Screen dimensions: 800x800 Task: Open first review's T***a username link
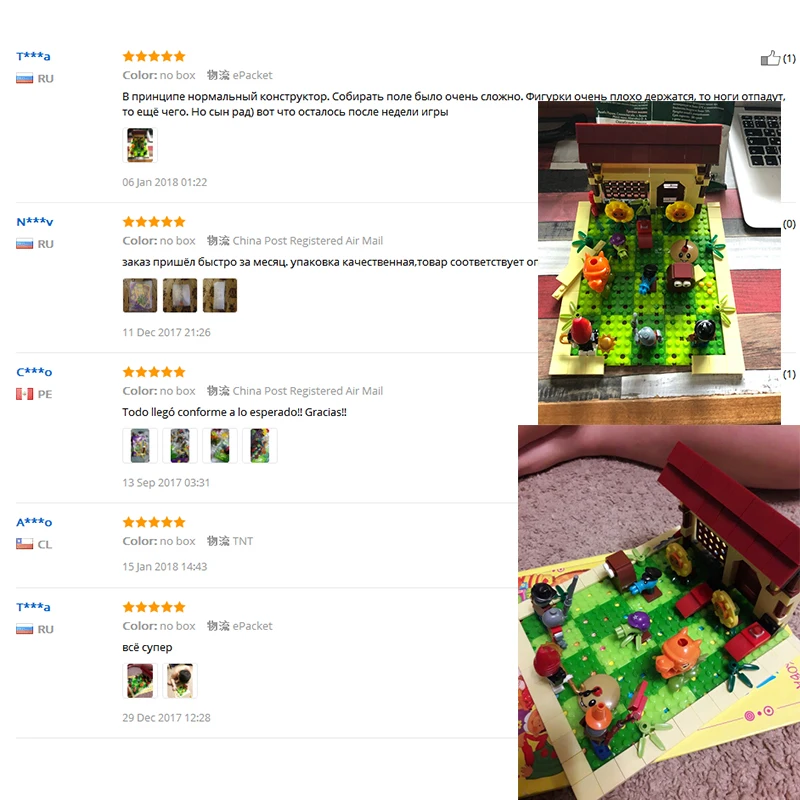[33, 56]
